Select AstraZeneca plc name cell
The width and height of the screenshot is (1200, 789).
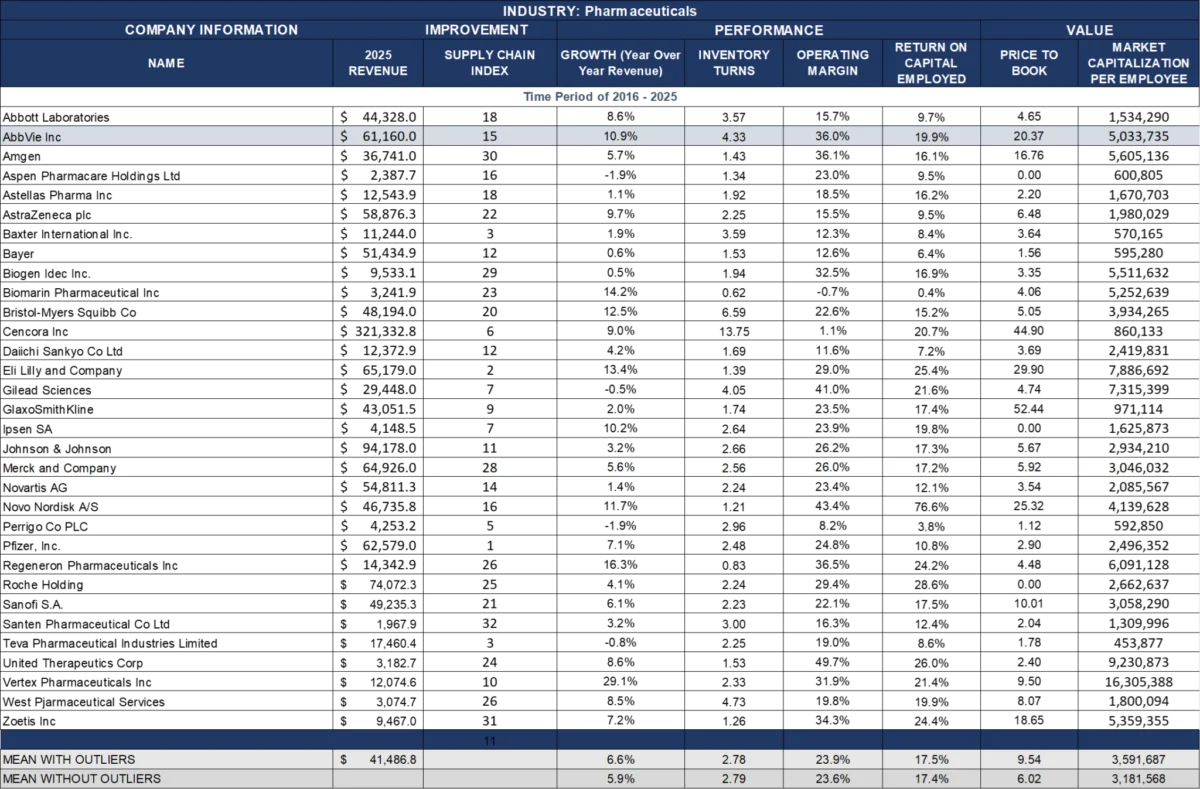(x=166, y=214)
